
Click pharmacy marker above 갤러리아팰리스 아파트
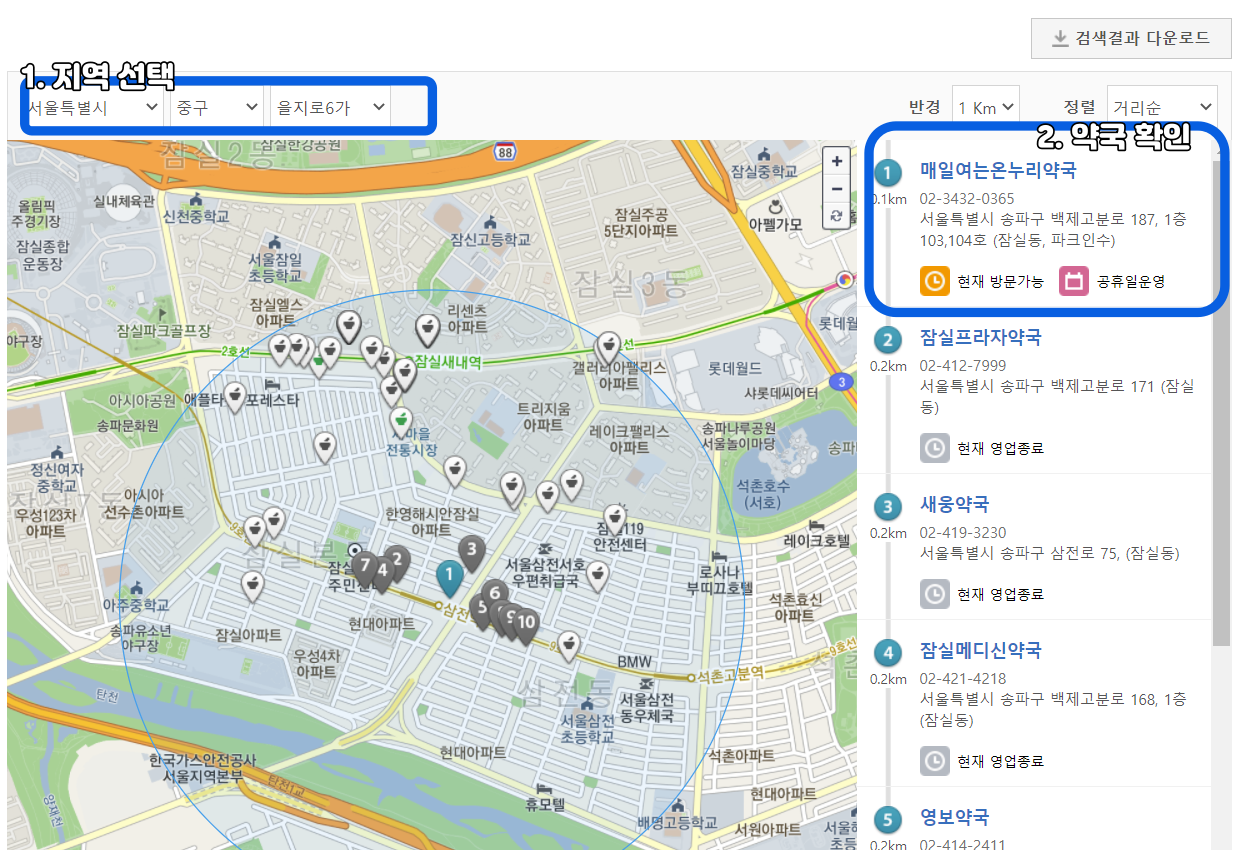tap(608, 349)
